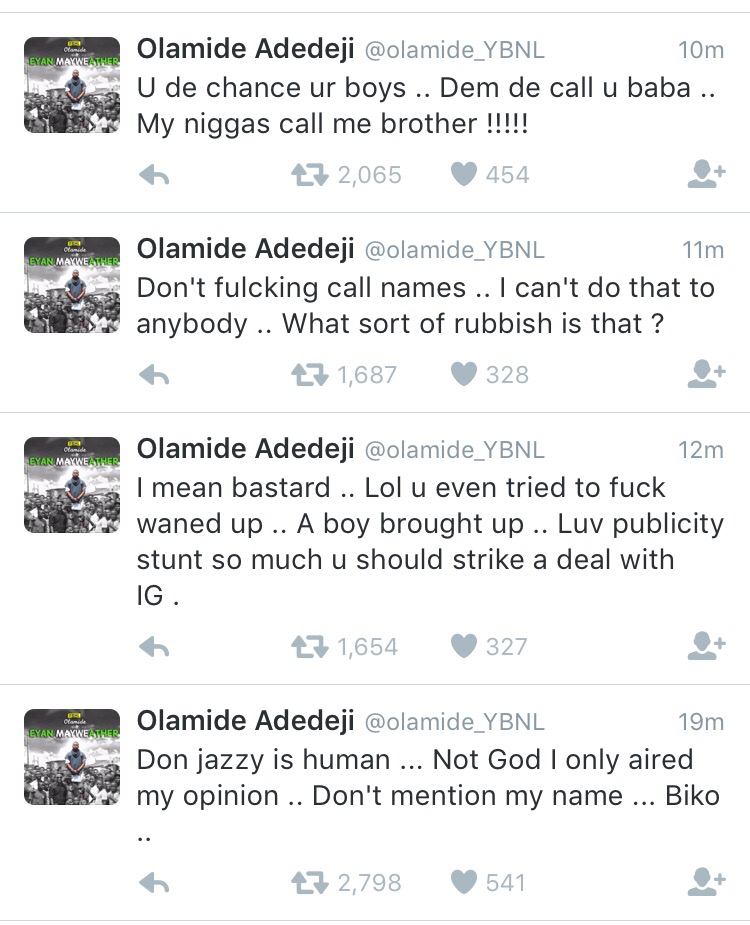Reply to the "Don't fulcking call names" tweet

pos(154,375)
